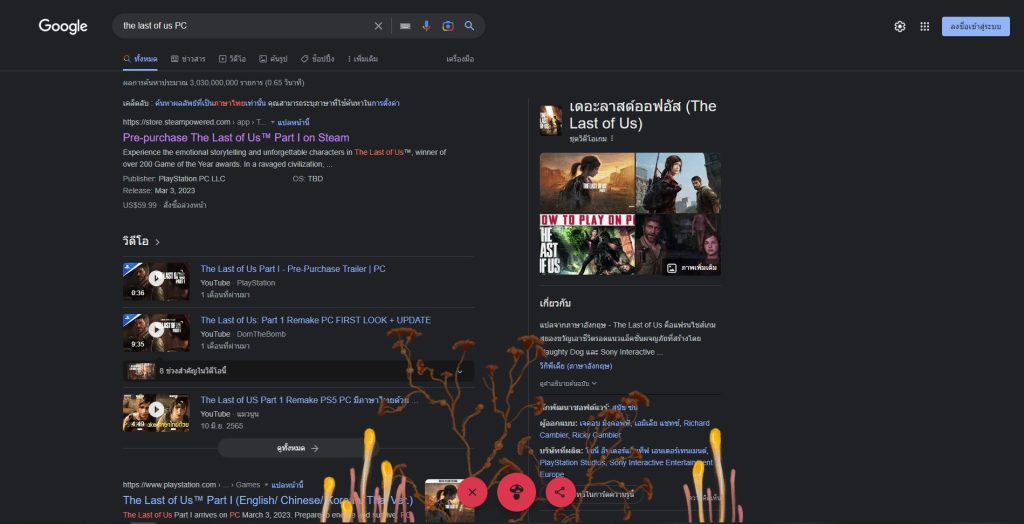1024x524 pixels.
Task: Click the 'US$59.99' price text
Action: coord(140,205)
